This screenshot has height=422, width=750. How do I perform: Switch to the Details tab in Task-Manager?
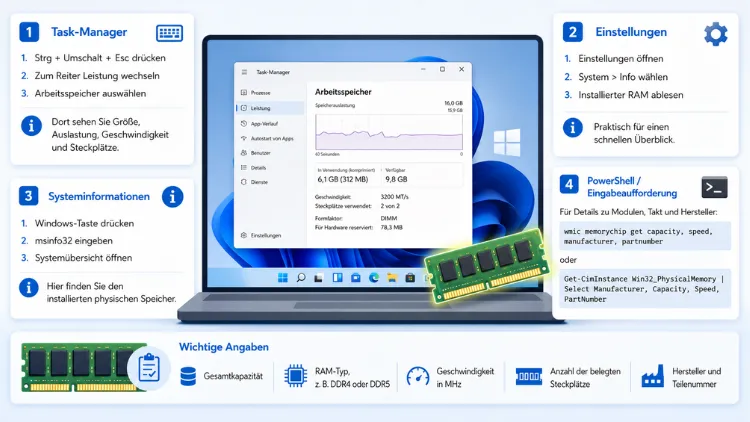[x=254, y=168]
